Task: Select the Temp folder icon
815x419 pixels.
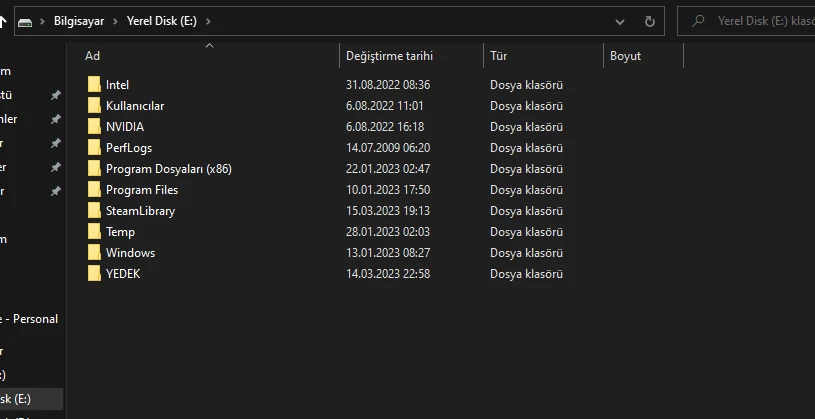Action: [94, 231]
